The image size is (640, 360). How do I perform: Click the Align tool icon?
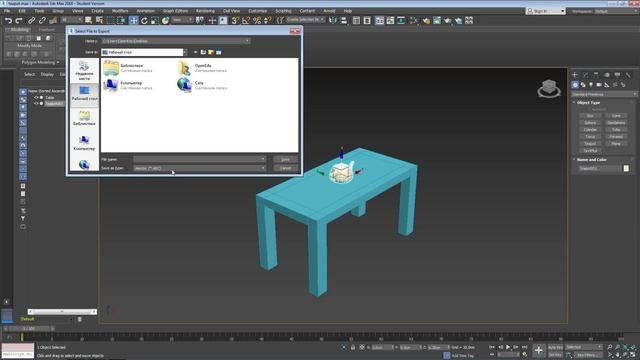pos(344,20)
